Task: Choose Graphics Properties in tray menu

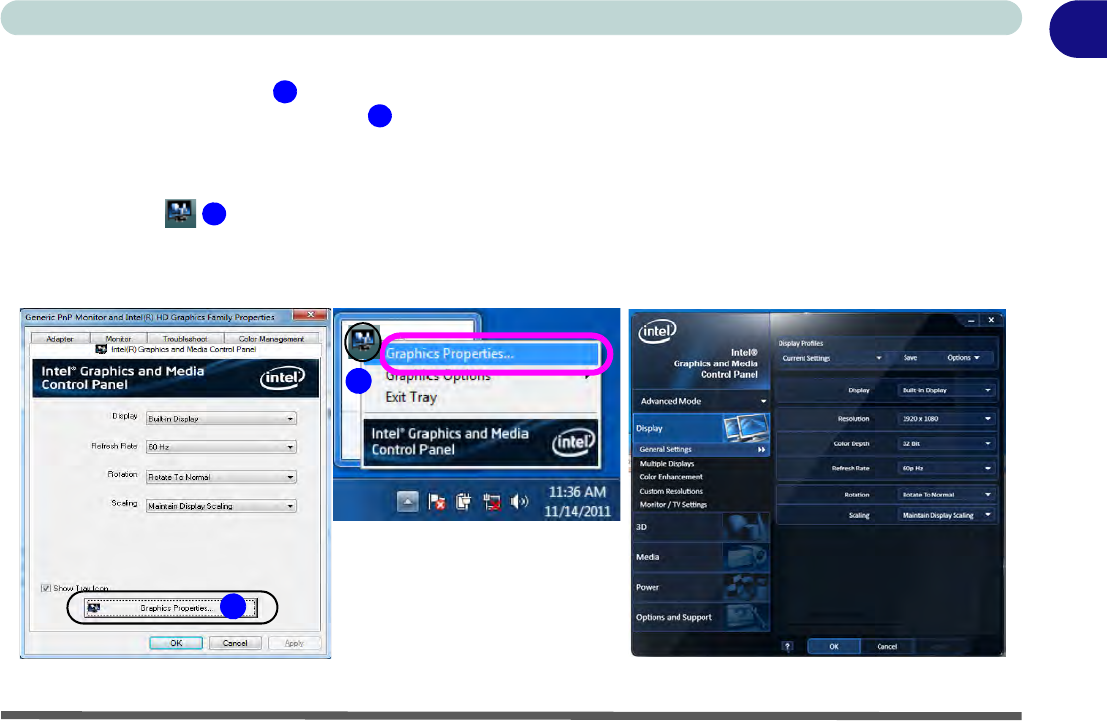Action: tap(492, 354)
